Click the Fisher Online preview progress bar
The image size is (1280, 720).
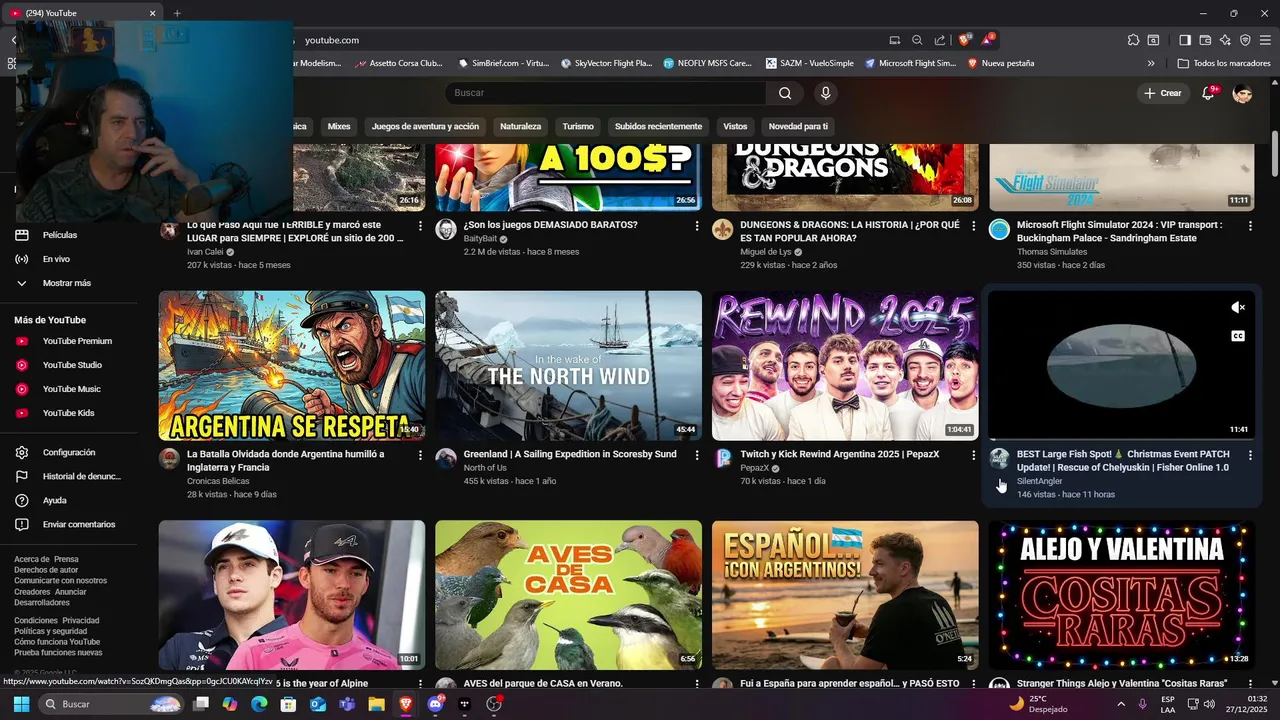1122,440
